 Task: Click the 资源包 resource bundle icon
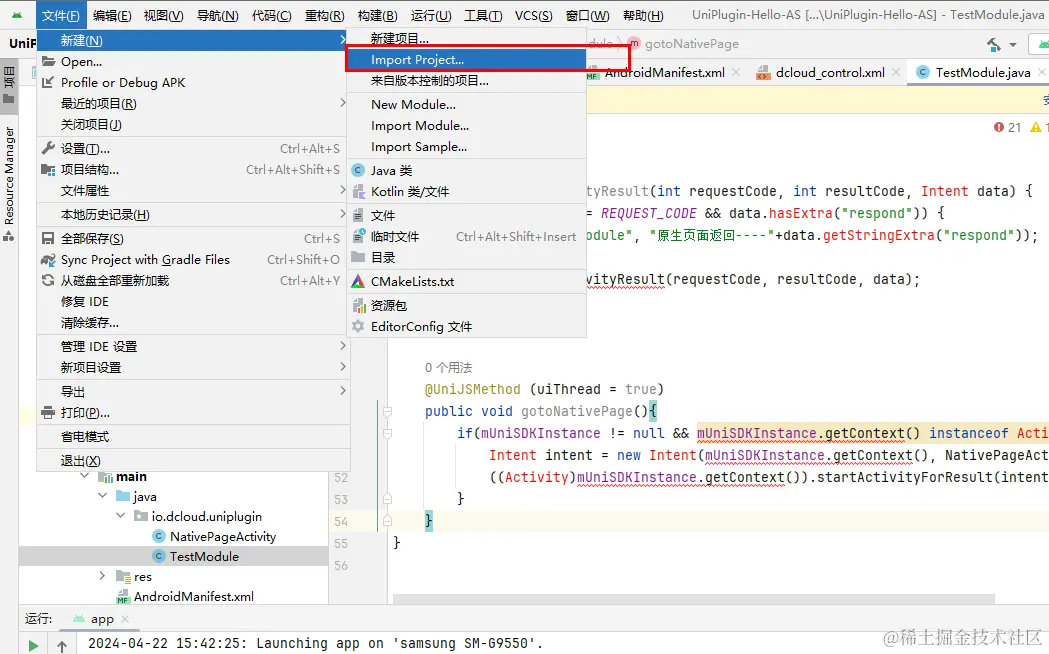359,306
